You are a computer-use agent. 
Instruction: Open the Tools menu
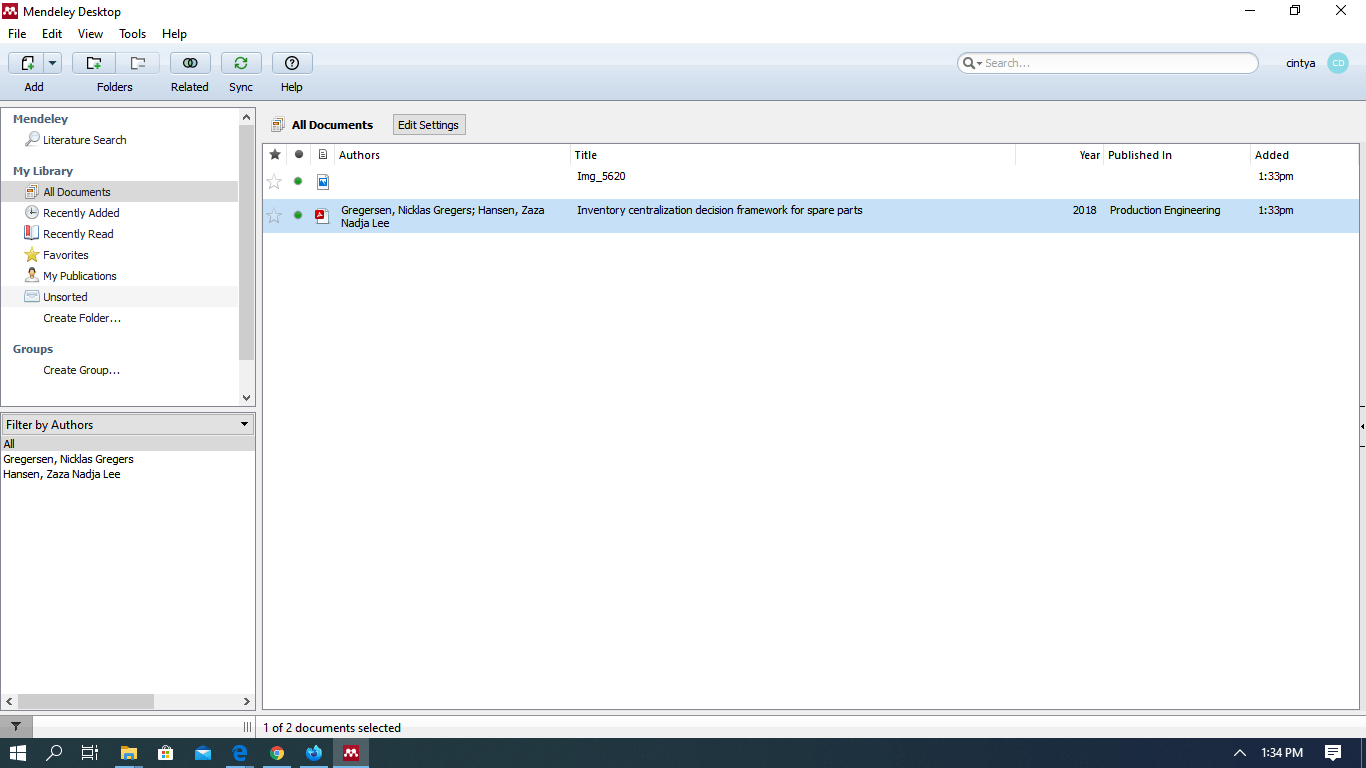pyautogui.click(x=133, y=34)
